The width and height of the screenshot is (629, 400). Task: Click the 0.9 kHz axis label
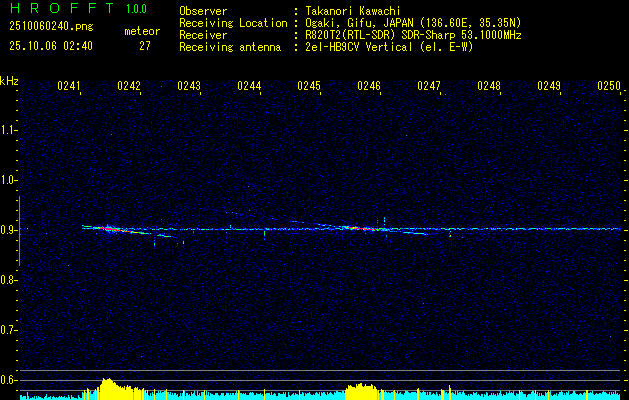pyautogui.click(x=8, y=230)
